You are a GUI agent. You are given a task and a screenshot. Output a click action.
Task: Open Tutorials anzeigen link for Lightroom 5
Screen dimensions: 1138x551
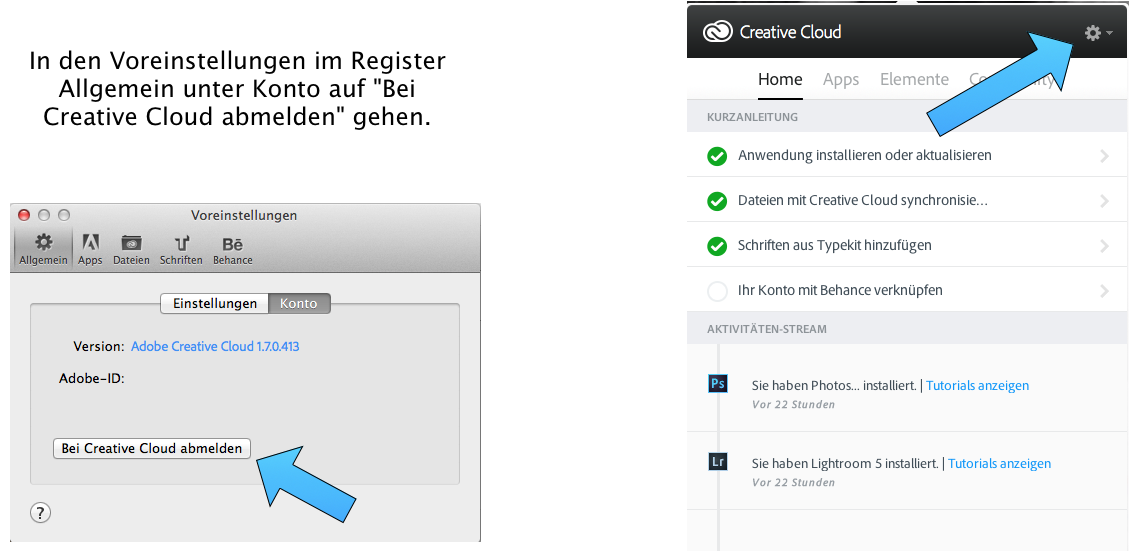999,463
